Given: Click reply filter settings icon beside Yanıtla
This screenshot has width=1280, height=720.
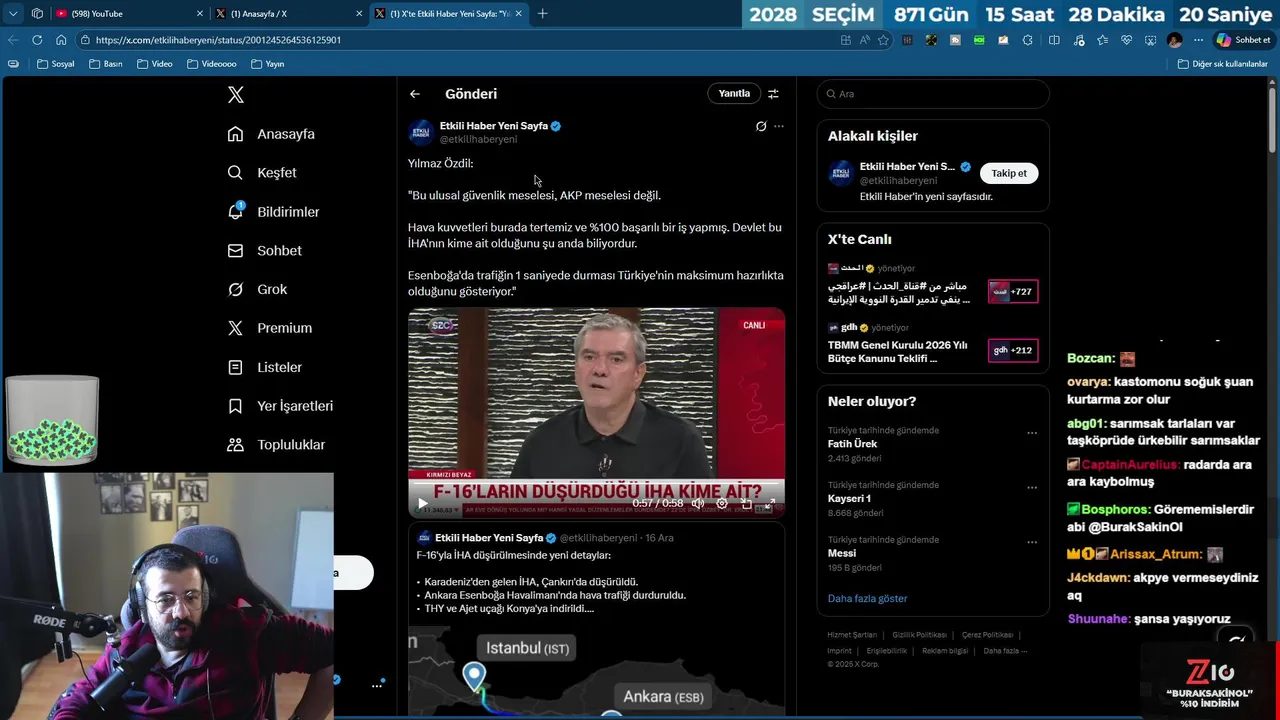Looking at the screenshot, I should click(x=773, y=94).
